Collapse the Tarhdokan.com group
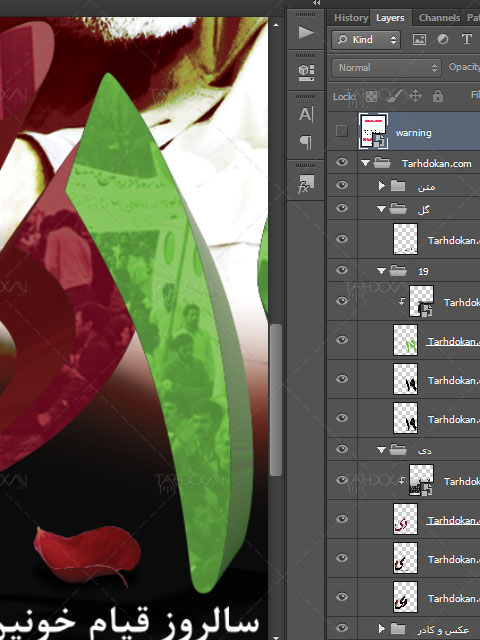Image resolution: width=480 pixels, height=640 pixels. click(365, 163)
